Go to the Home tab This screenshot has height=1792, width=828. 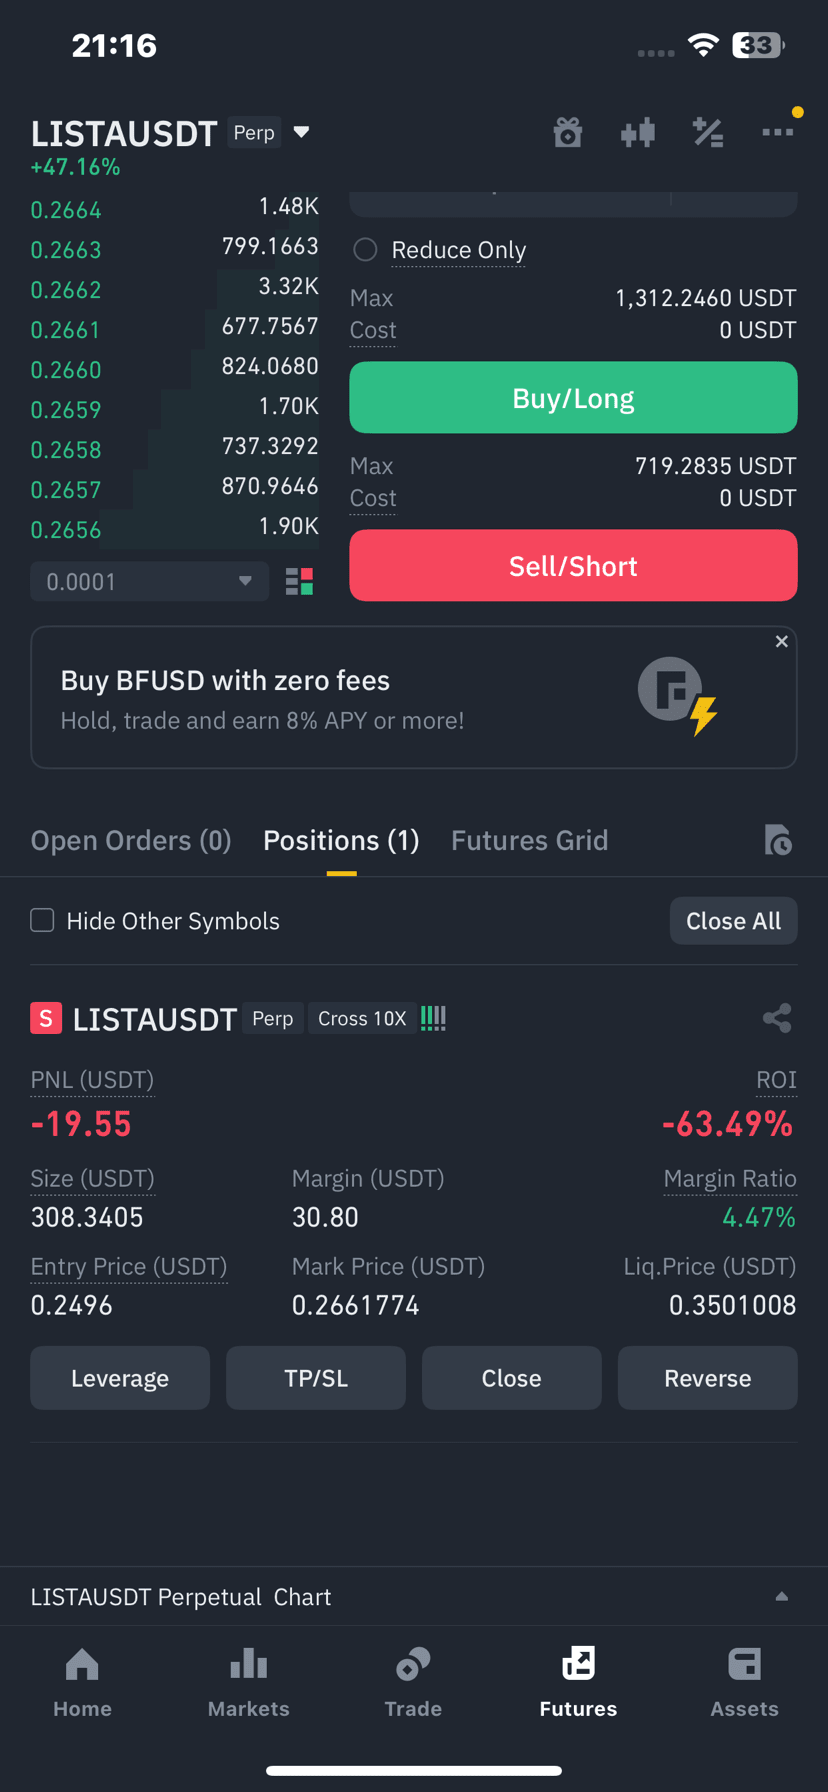[x=82, y=1683]
